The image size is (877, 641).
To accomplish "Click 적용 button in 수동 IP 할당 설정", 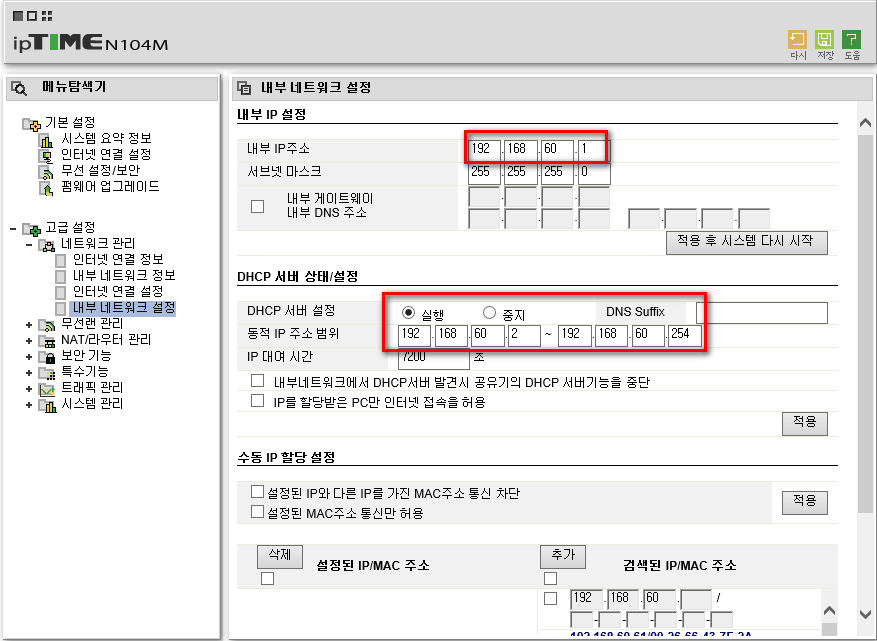I will (x=805, y=502).
